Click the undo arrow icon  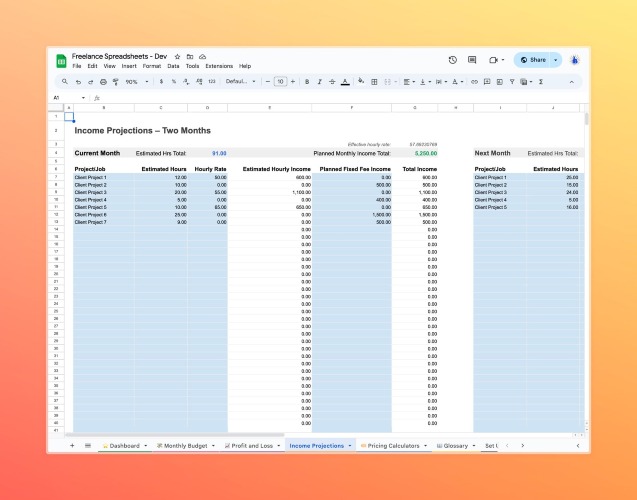78,82
